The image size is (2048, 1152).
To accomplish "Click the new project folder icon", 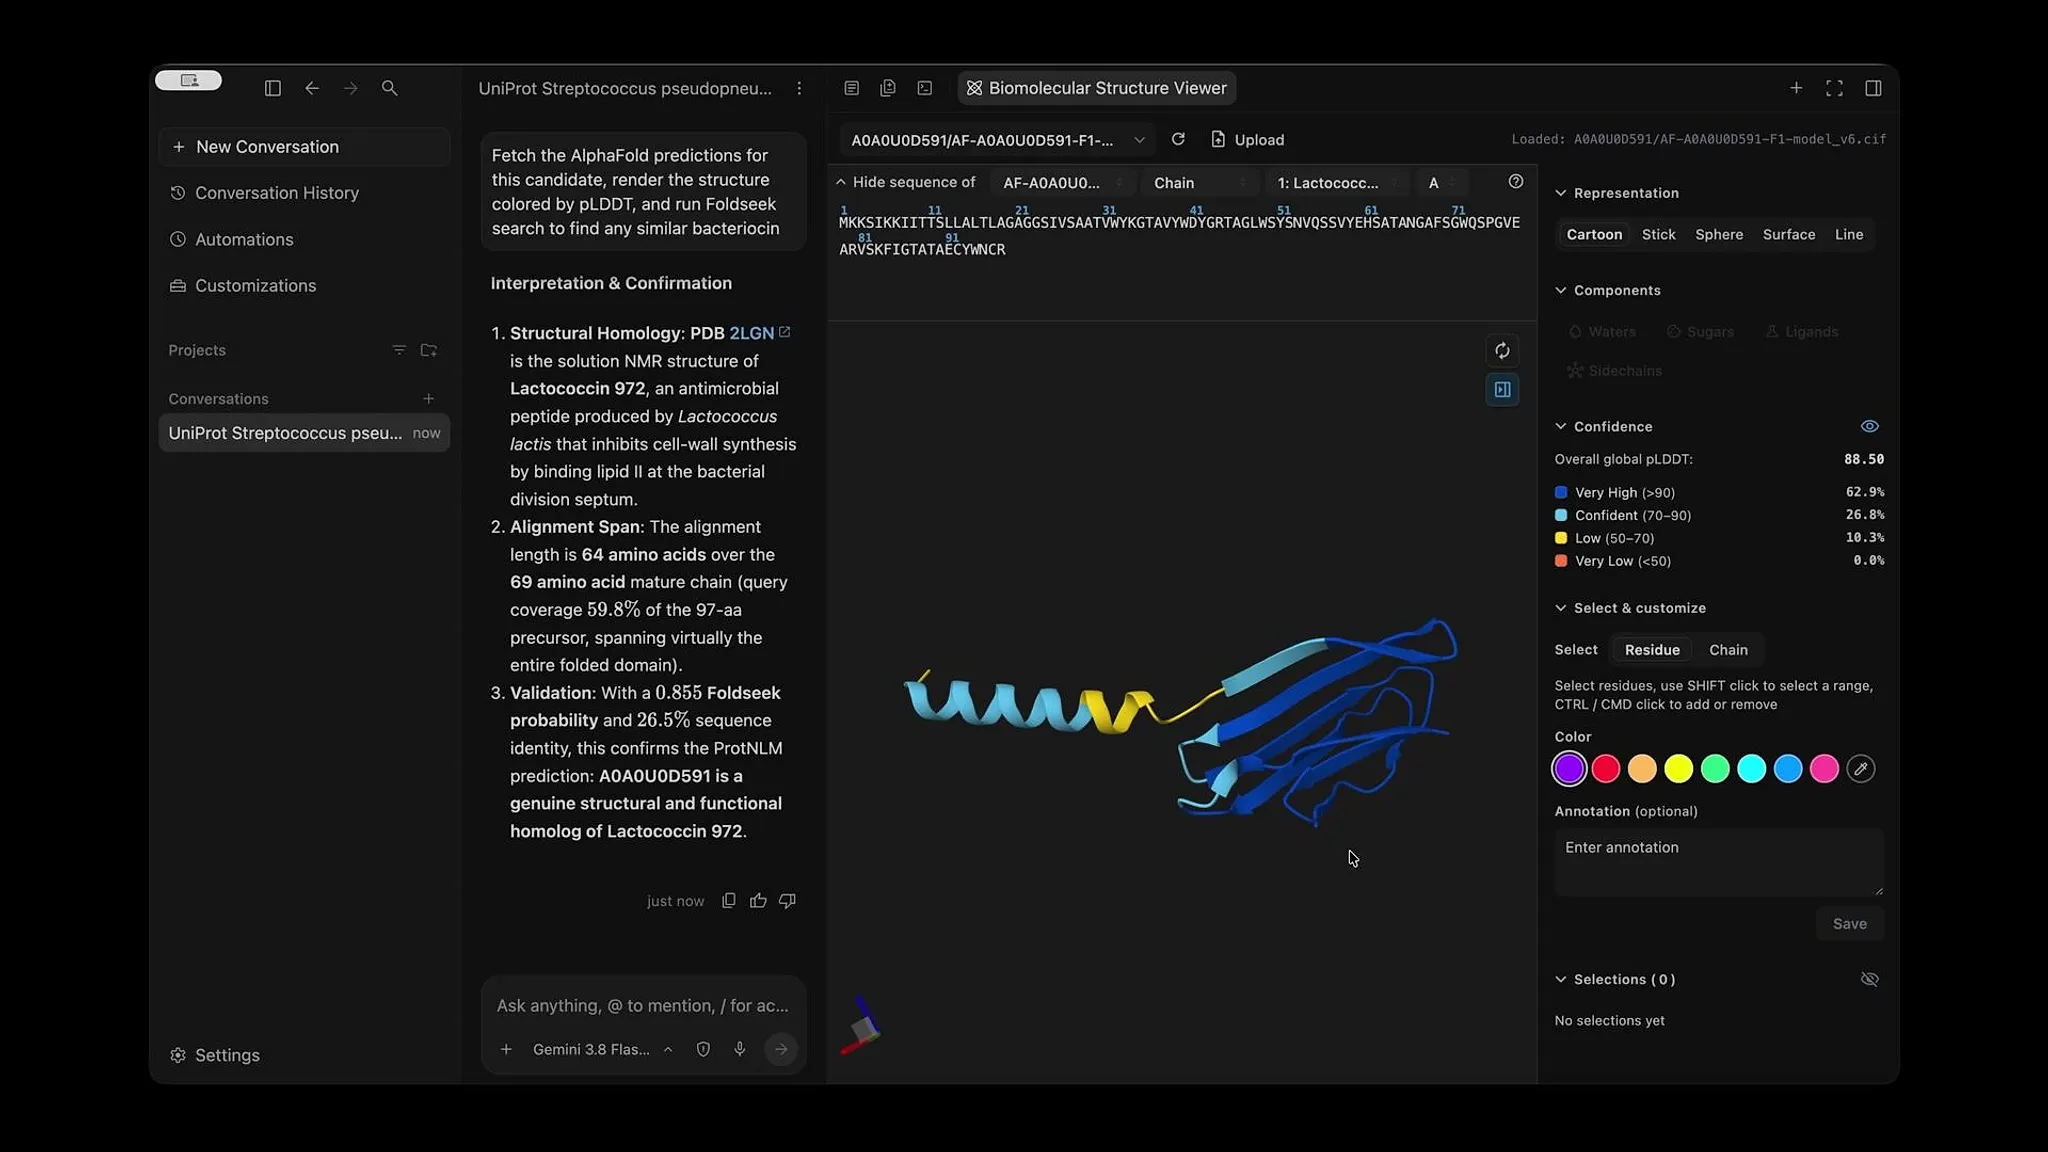I will [x=429, y=350].
